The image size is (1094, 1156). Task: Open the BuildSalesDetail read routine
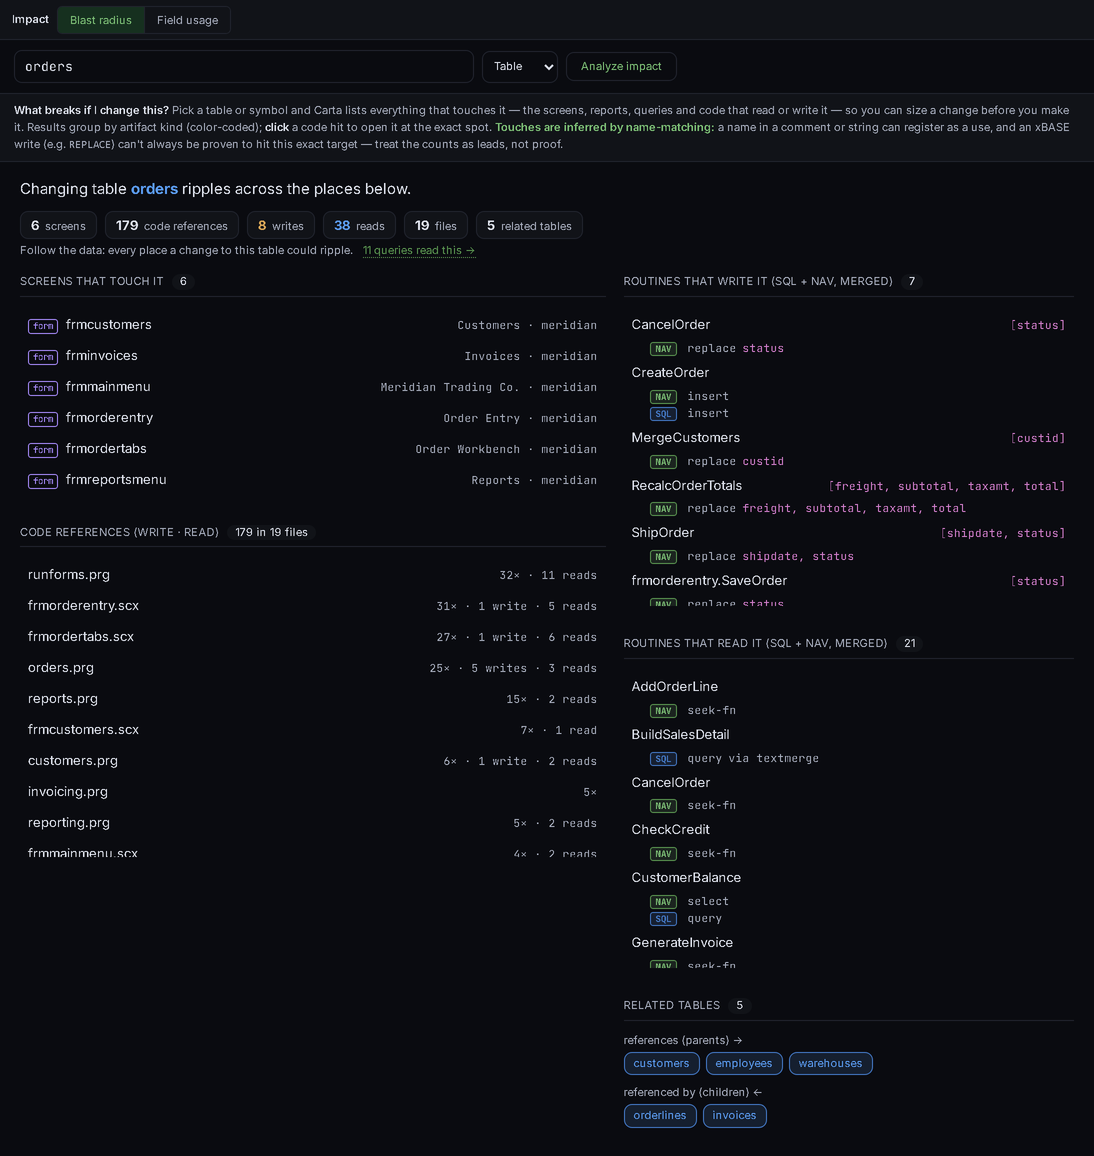tap(680, 734)
